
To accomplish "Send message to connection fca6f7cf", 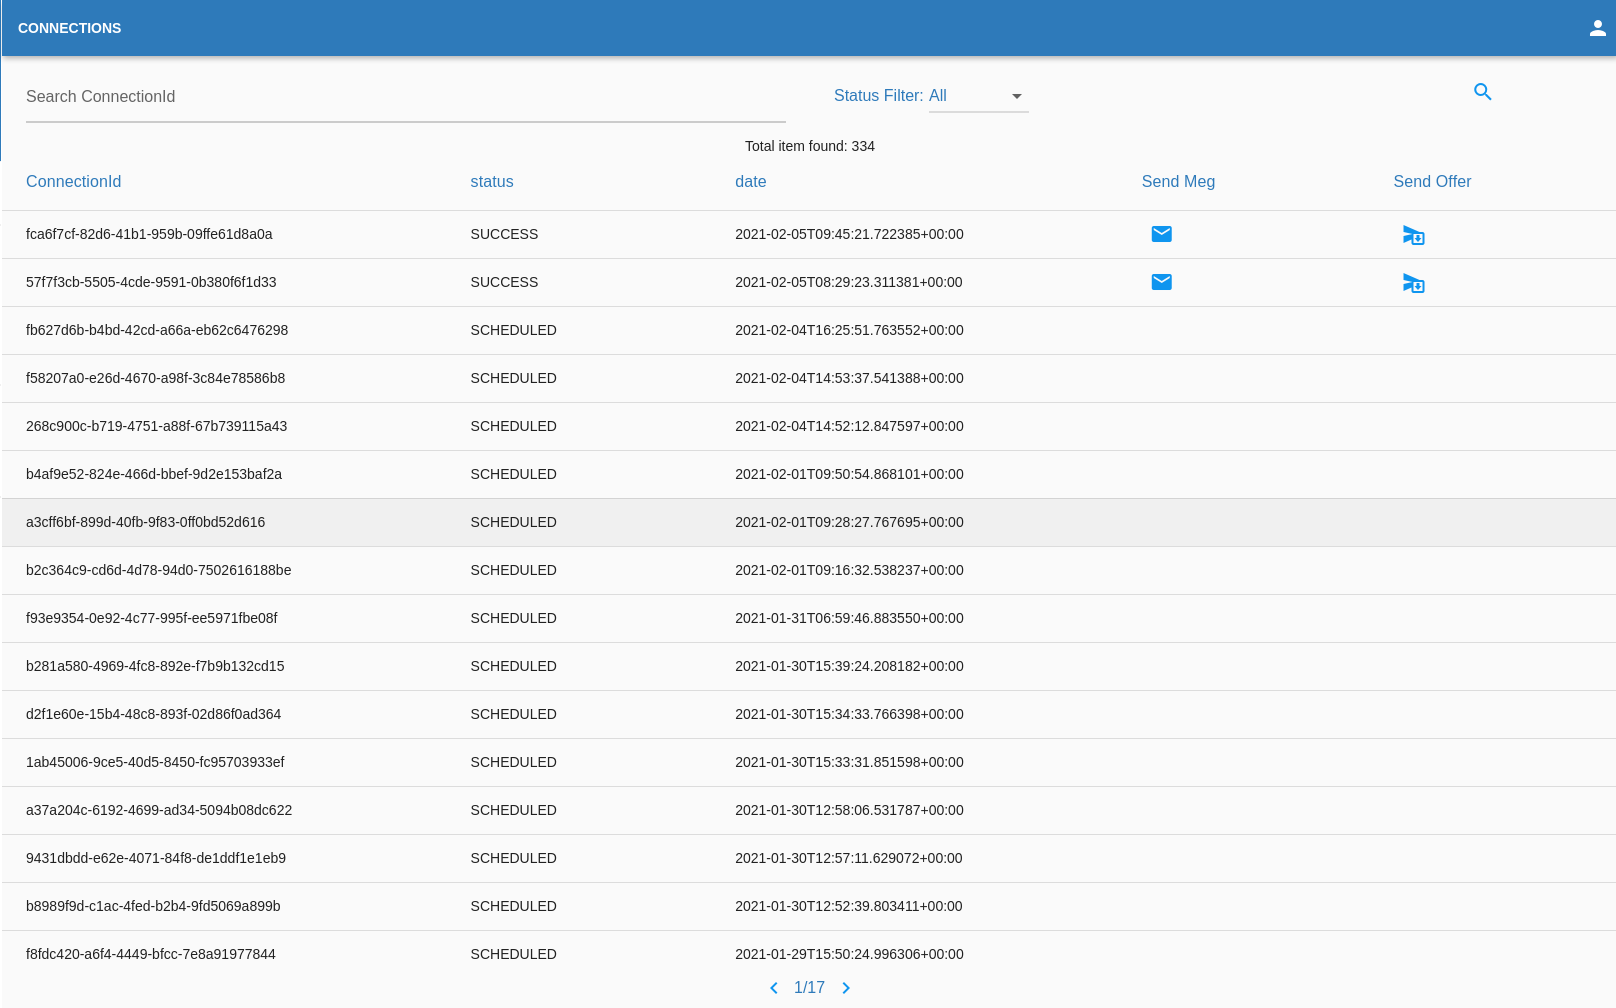I will point(1161,234).
